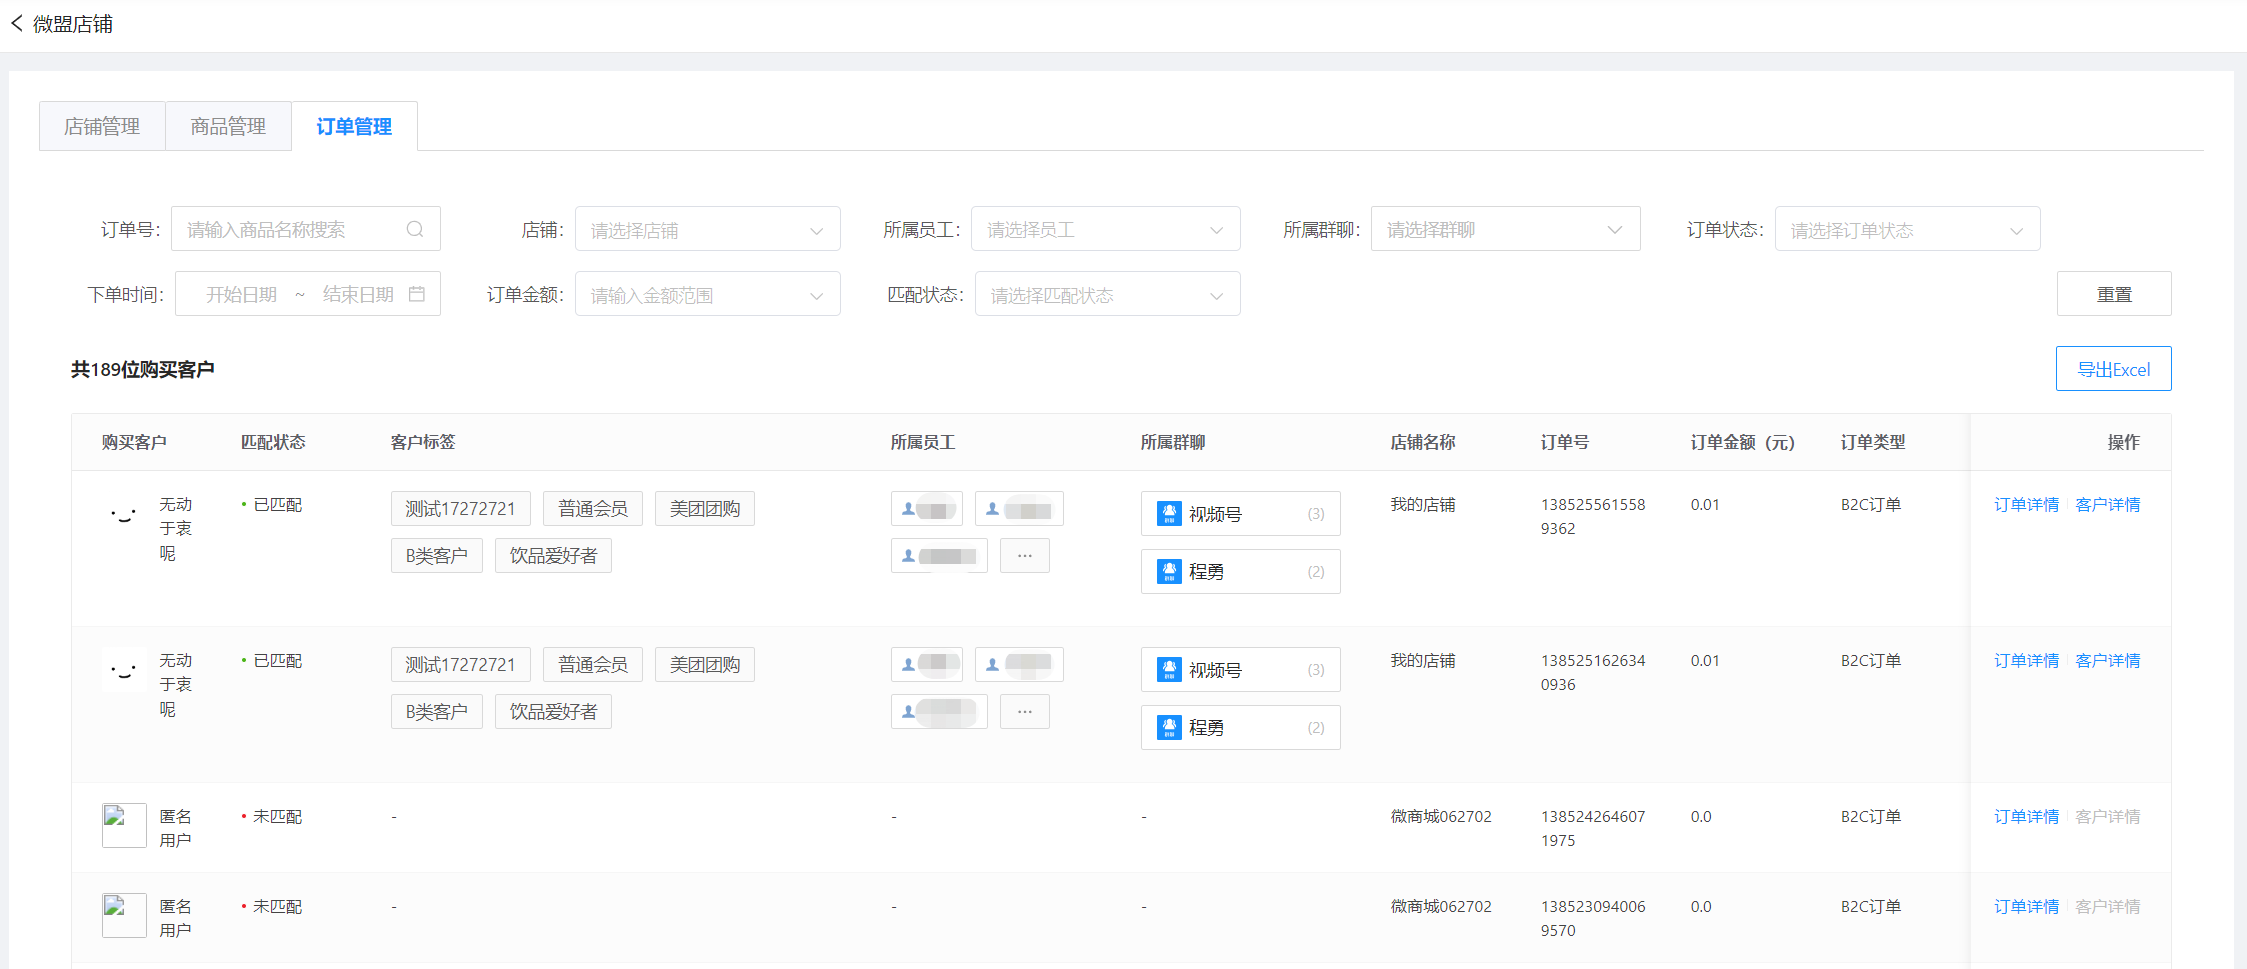2247x969 pixels.
Task: Click customer avatar of order 1385251626340936
Action: pyautogui.click(x=124, y=670)
